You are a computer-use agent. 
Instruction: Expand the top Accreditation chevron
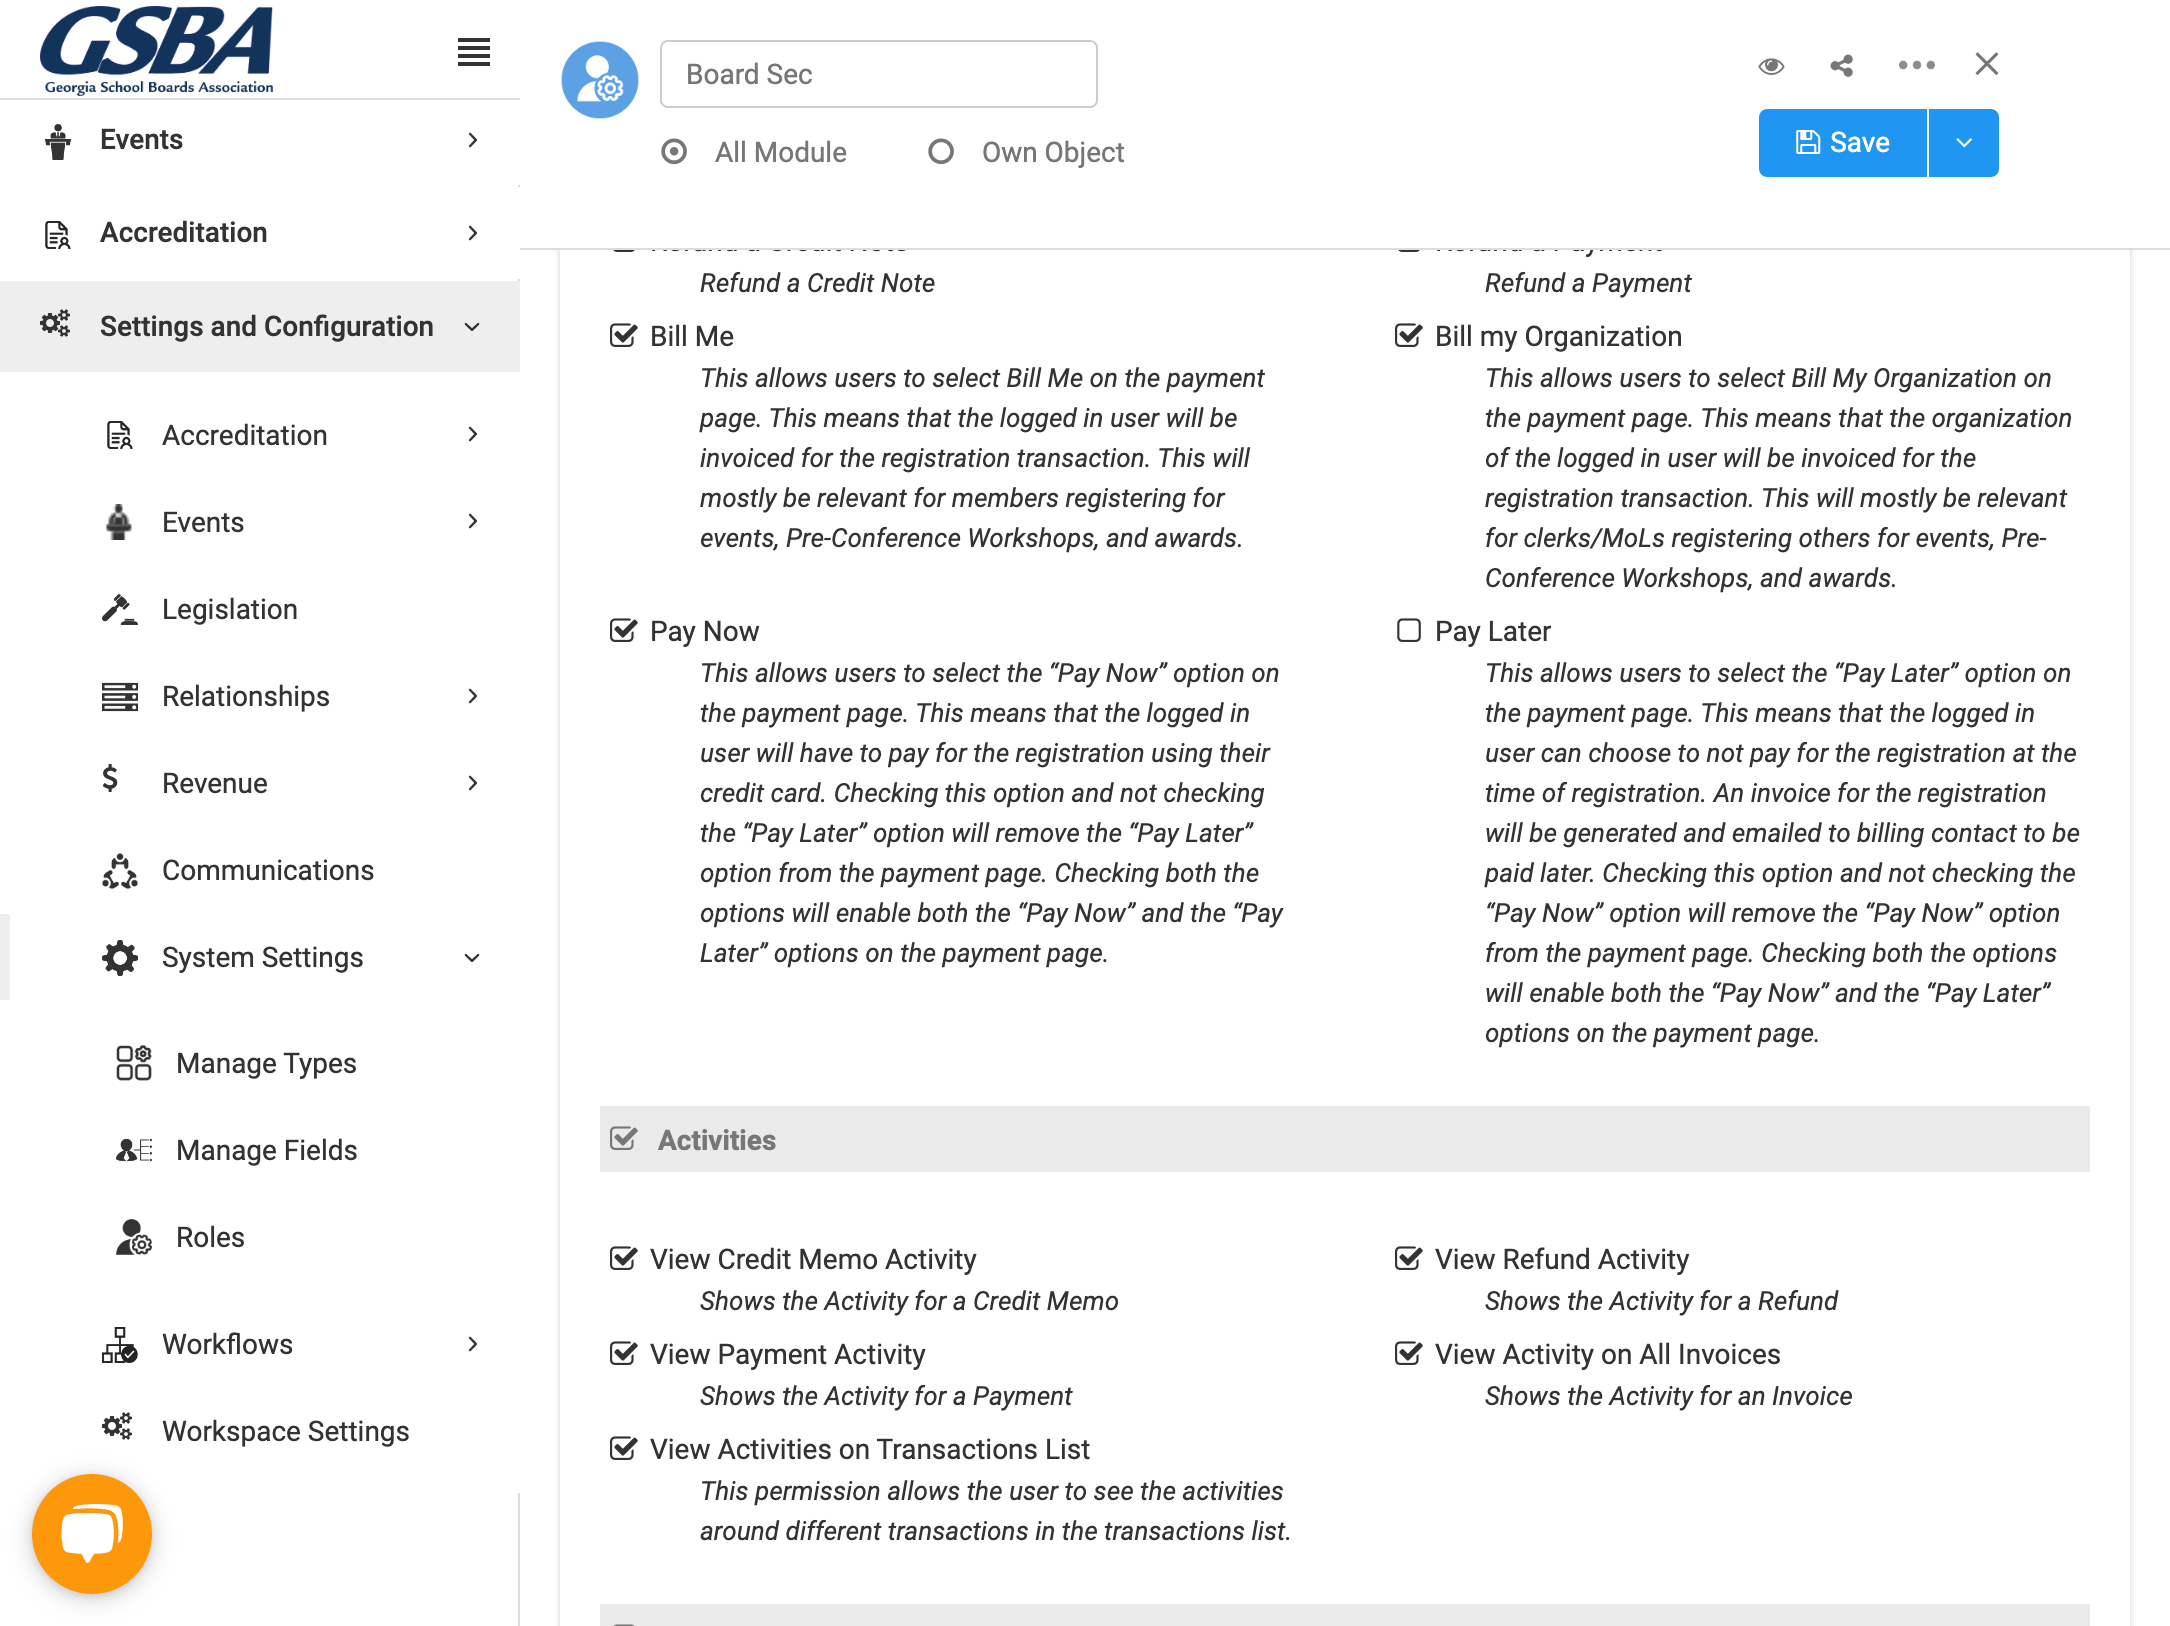(x=473, y=233)
